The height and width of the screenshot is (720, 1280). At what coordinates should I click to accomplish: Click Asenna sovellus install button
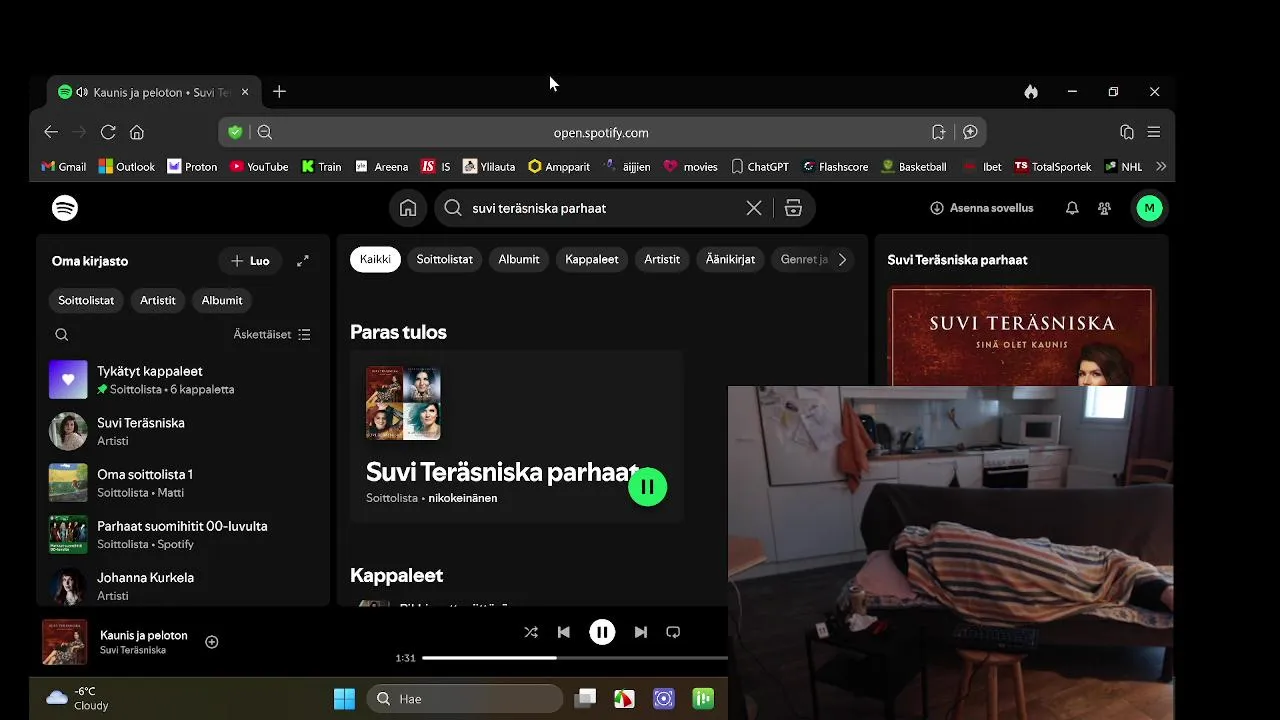pyautogui.click(x=981, y=208)
